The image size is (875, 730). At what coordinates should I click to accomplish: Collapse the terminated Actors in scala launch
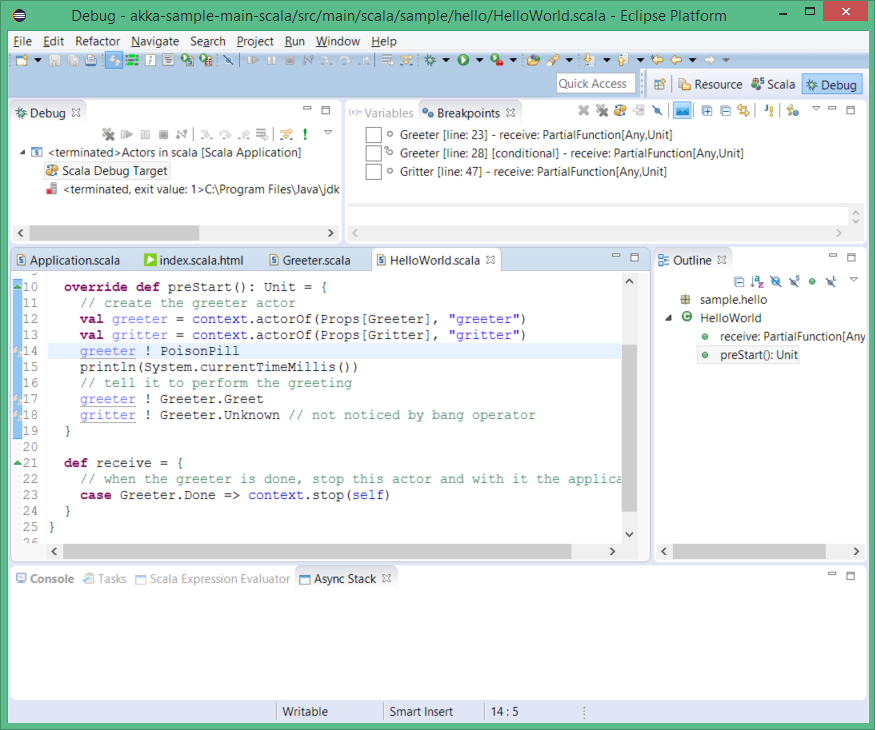(x=21, y=153)
